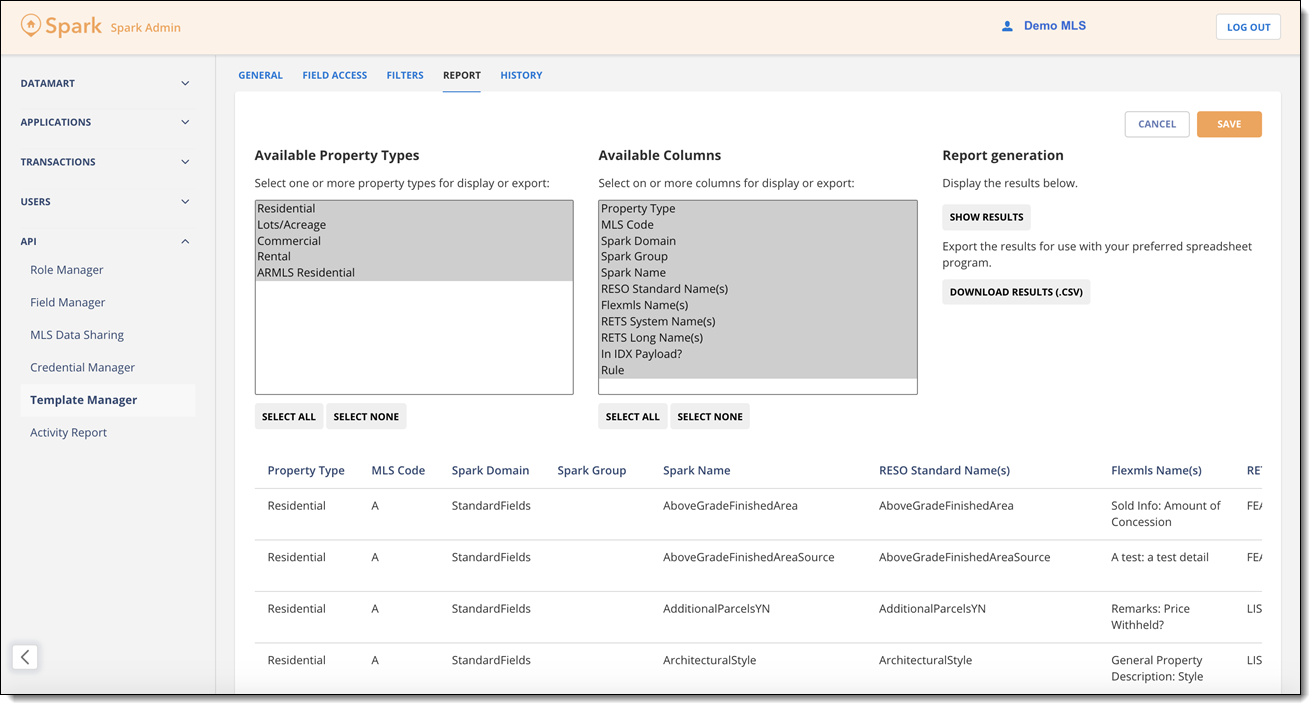View the History tab
Viewport: 1316px width, 710px height.
(521, 75)
